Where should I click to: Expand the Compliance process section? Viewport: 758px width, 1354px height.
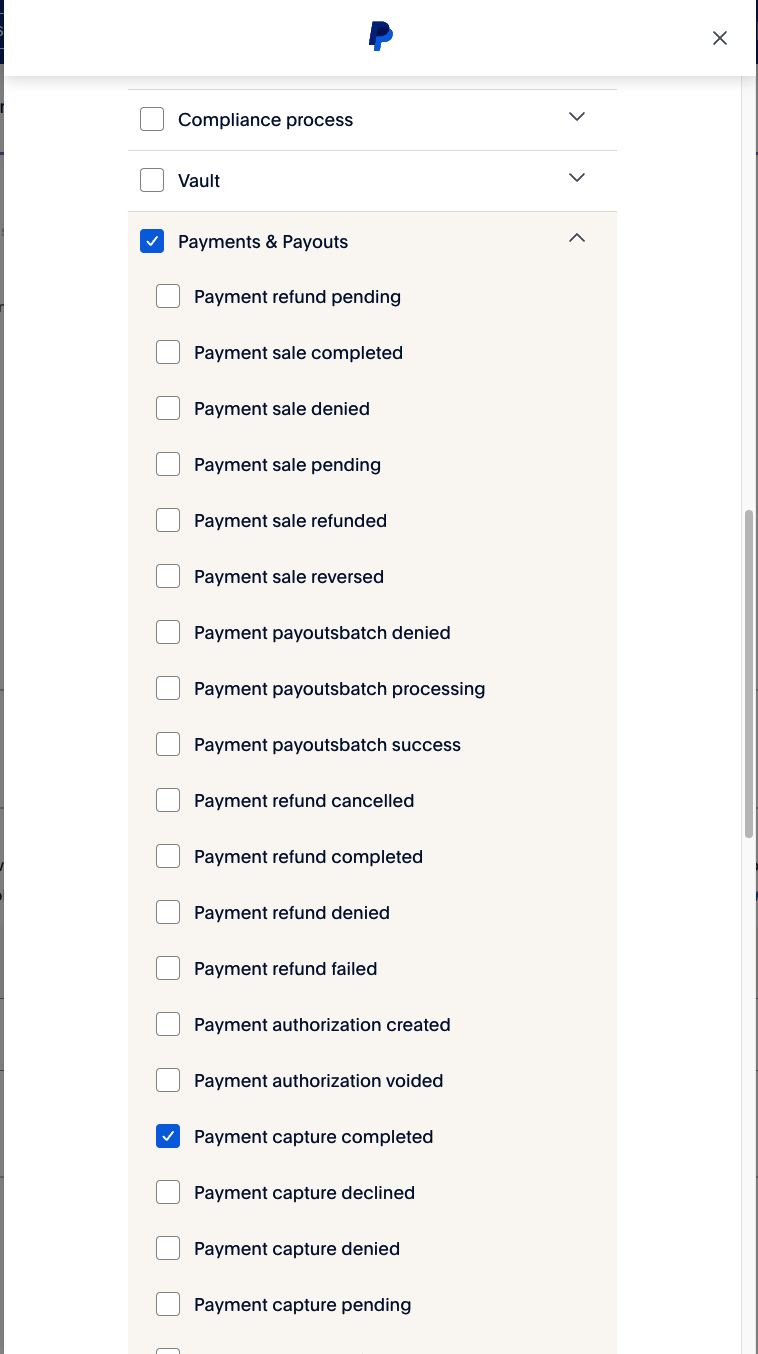(x=576, y=117)
